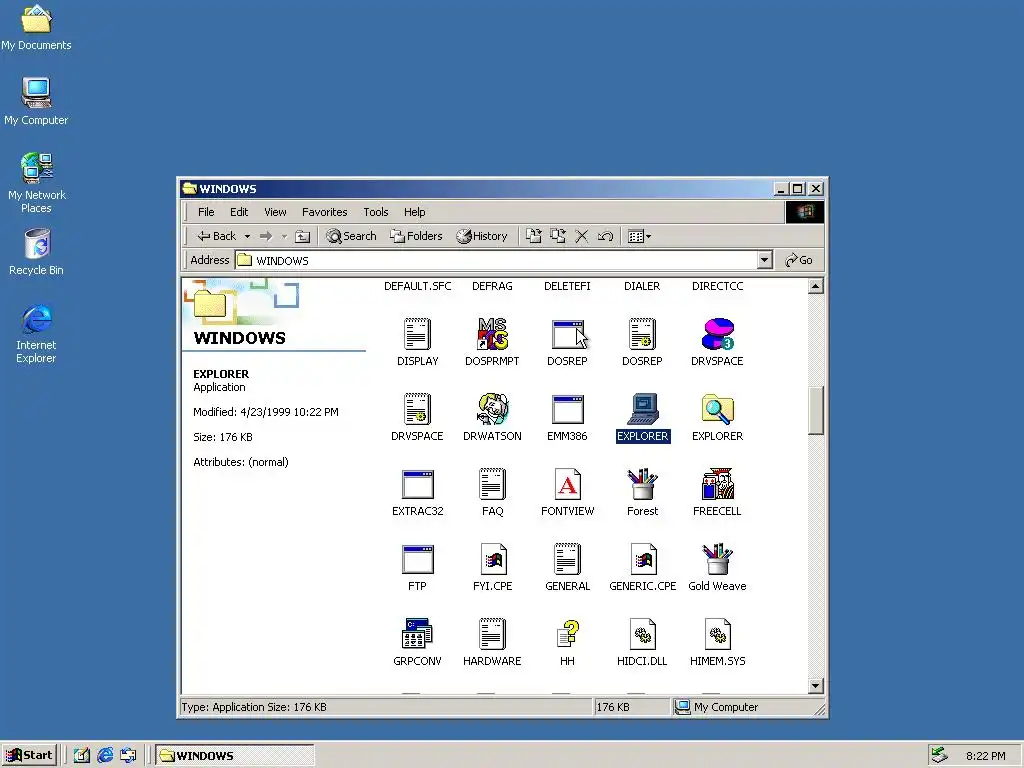The image size is (1024, 768).
Task: Open the File menu
Action: [x=206, y=212]
